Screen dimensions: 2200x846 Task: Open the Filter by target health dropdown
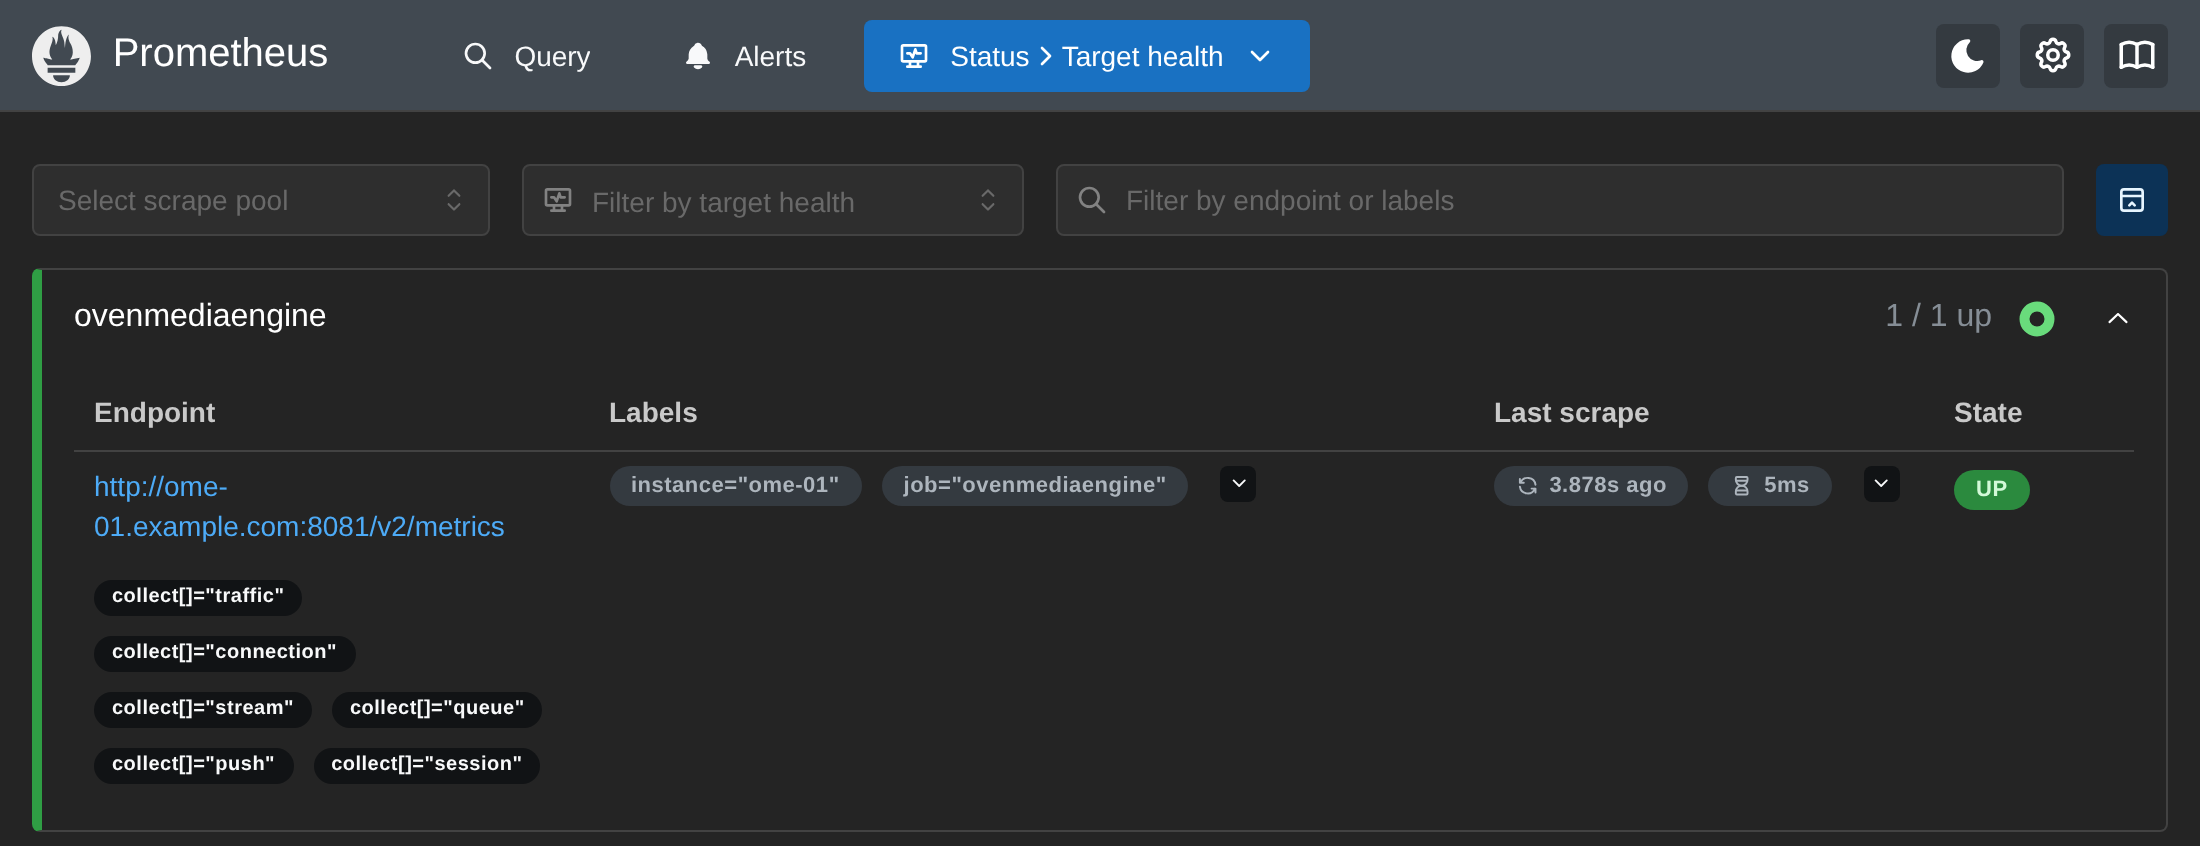tap(772, 200)
